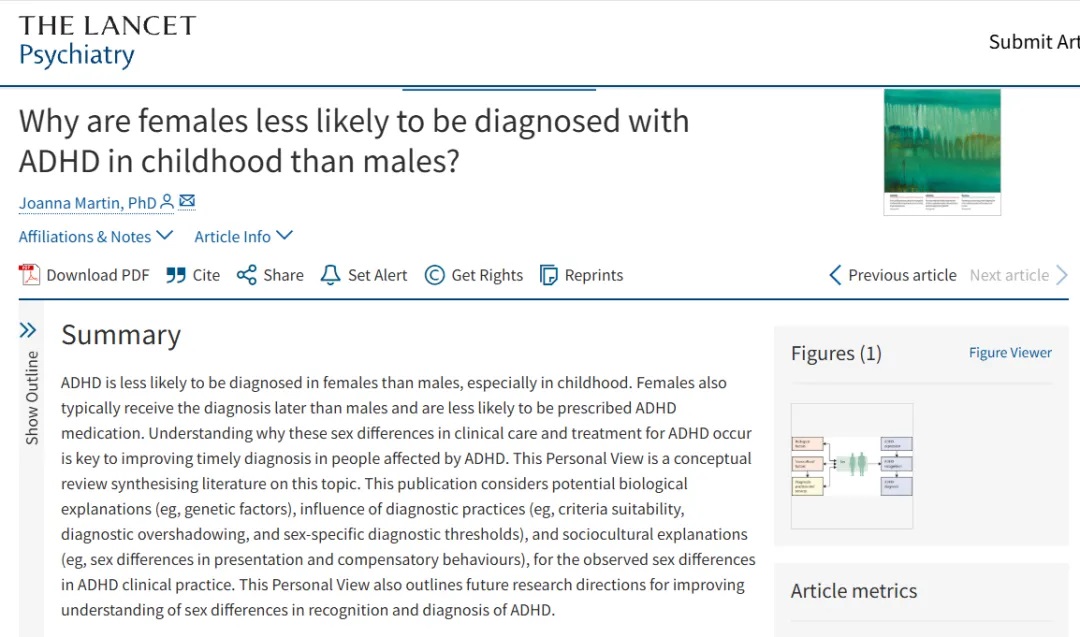The image size is (1080, 637).
Task: Open the journal issue cover thumbnail
Action: pos(942,152)
